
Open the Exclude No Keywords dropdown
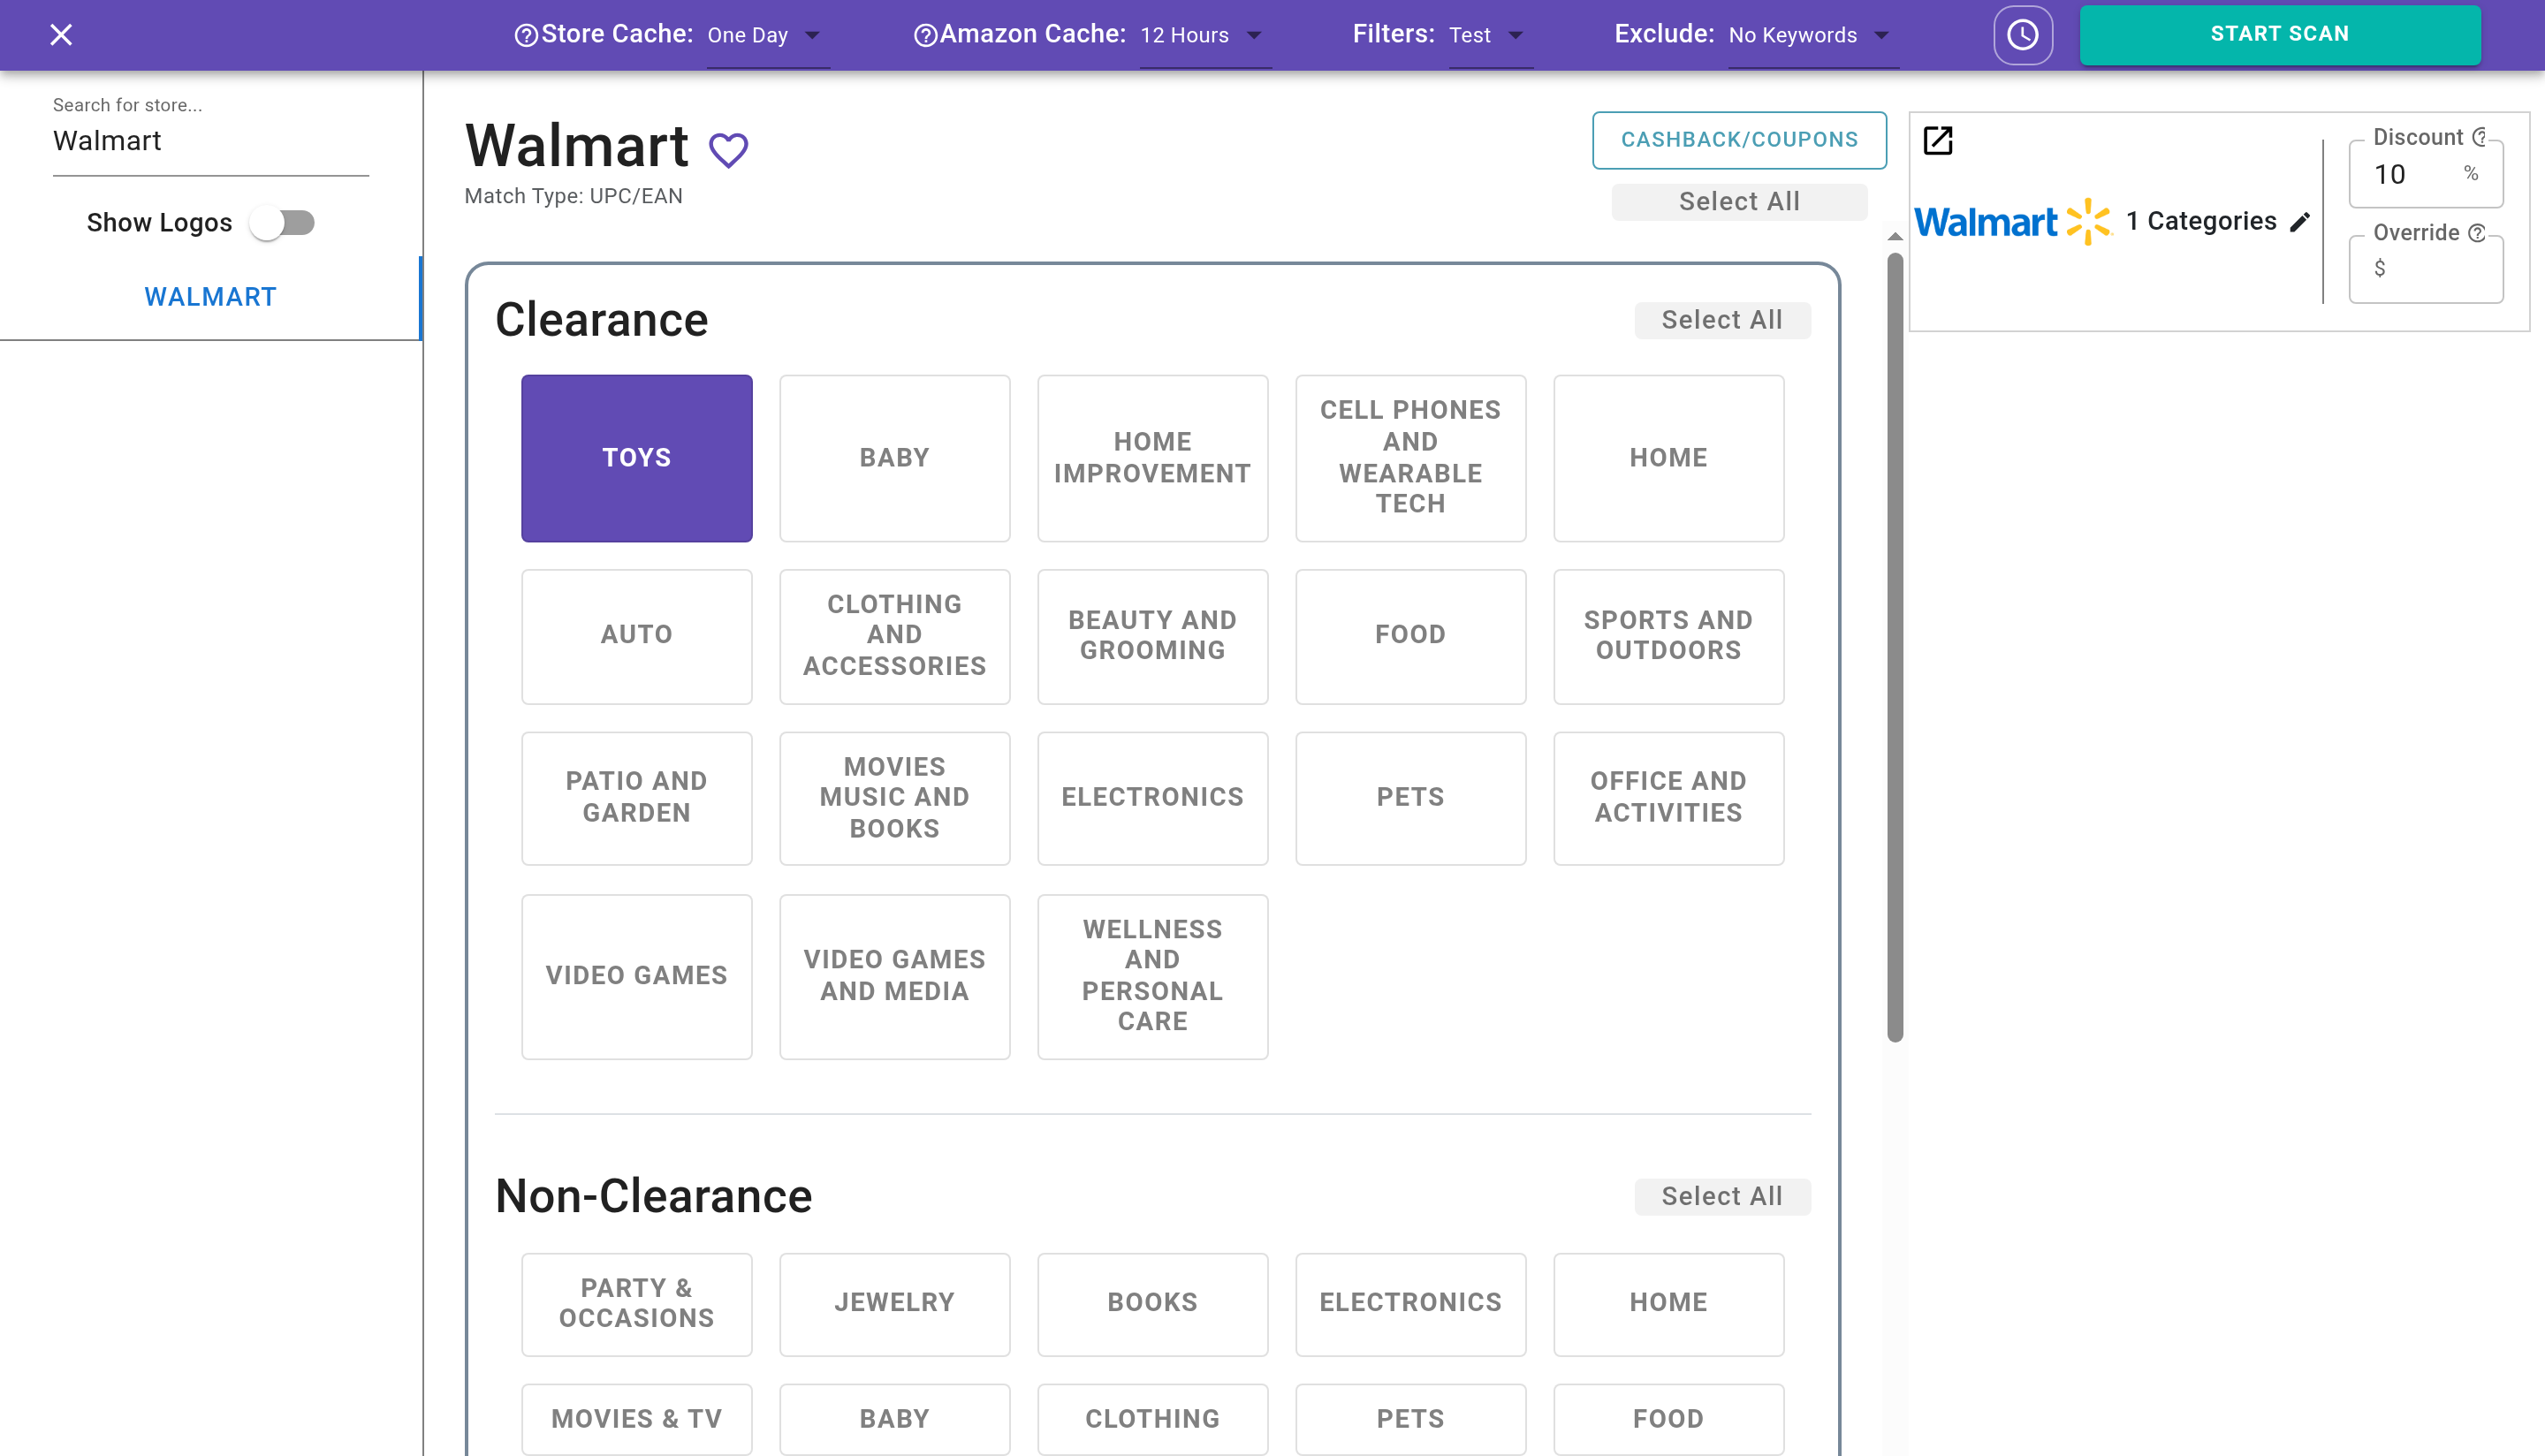point(1813,36)
